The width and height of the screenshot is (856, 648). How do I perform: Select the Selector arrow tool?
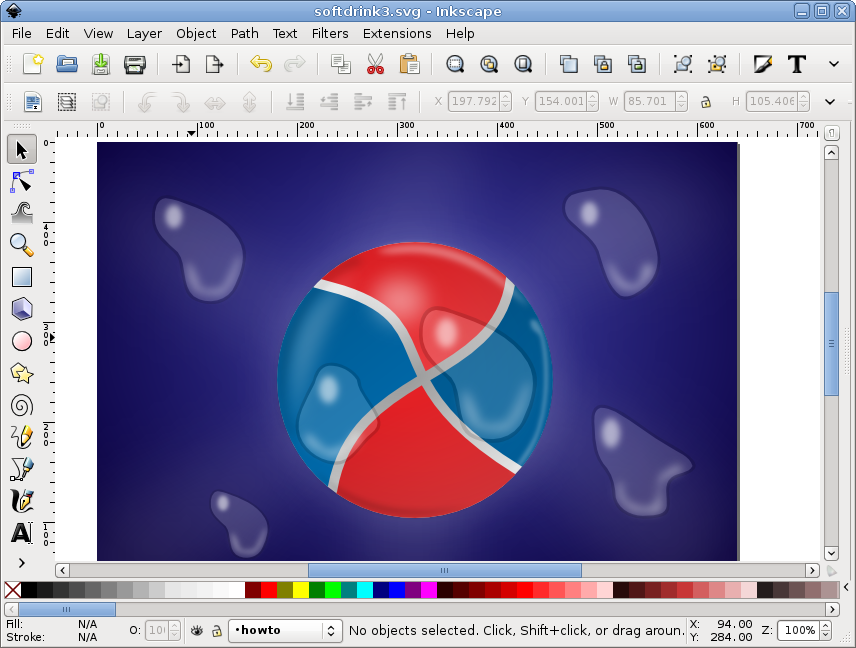click(22, 149)
